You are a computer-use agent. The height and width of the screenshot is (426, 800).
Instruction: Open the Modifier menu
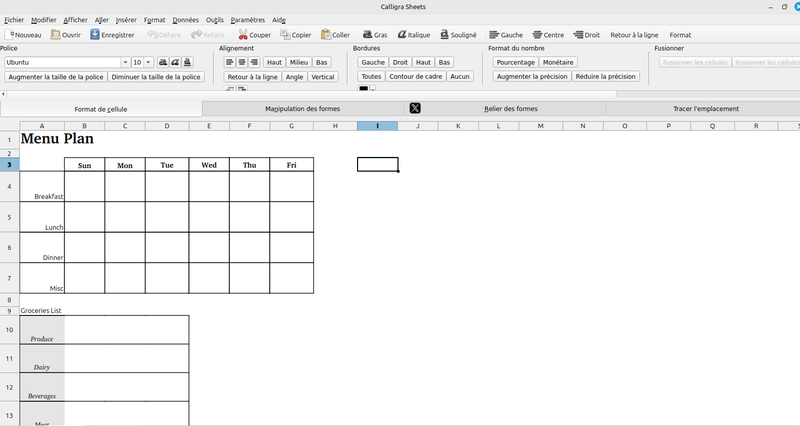43,20
